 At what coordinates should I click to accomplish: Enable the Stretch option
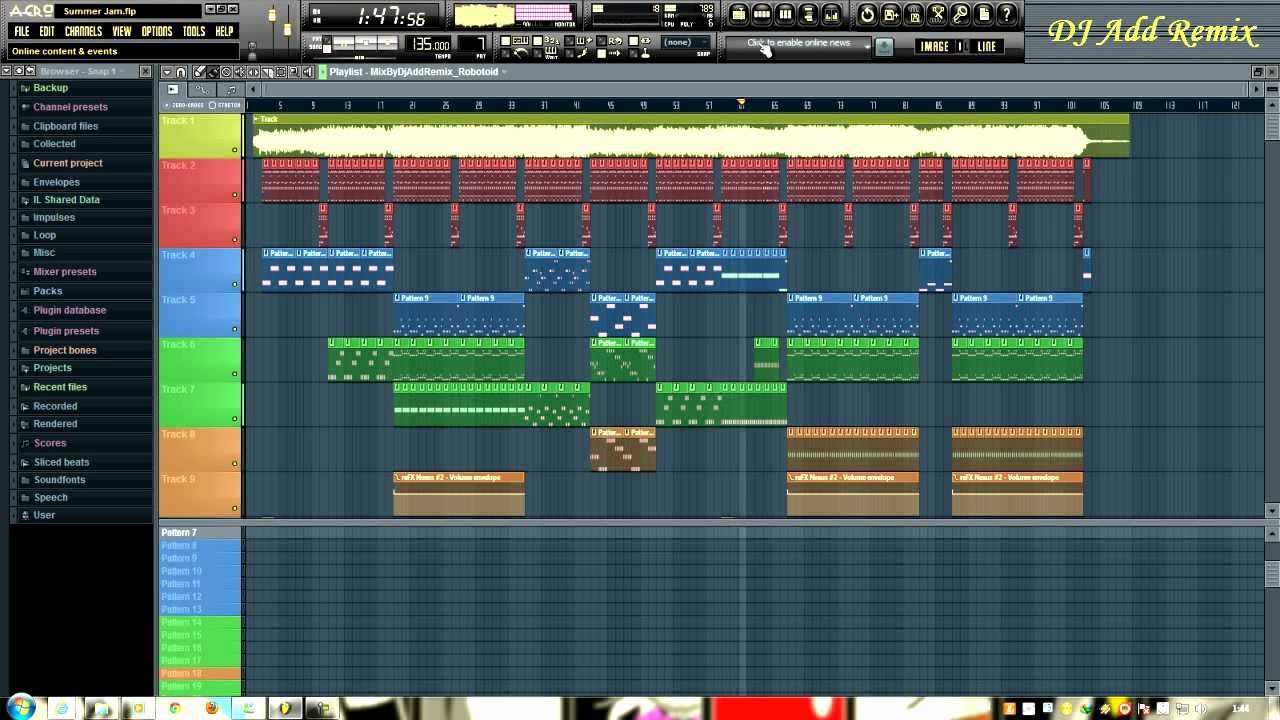click(x=226, y=105)
